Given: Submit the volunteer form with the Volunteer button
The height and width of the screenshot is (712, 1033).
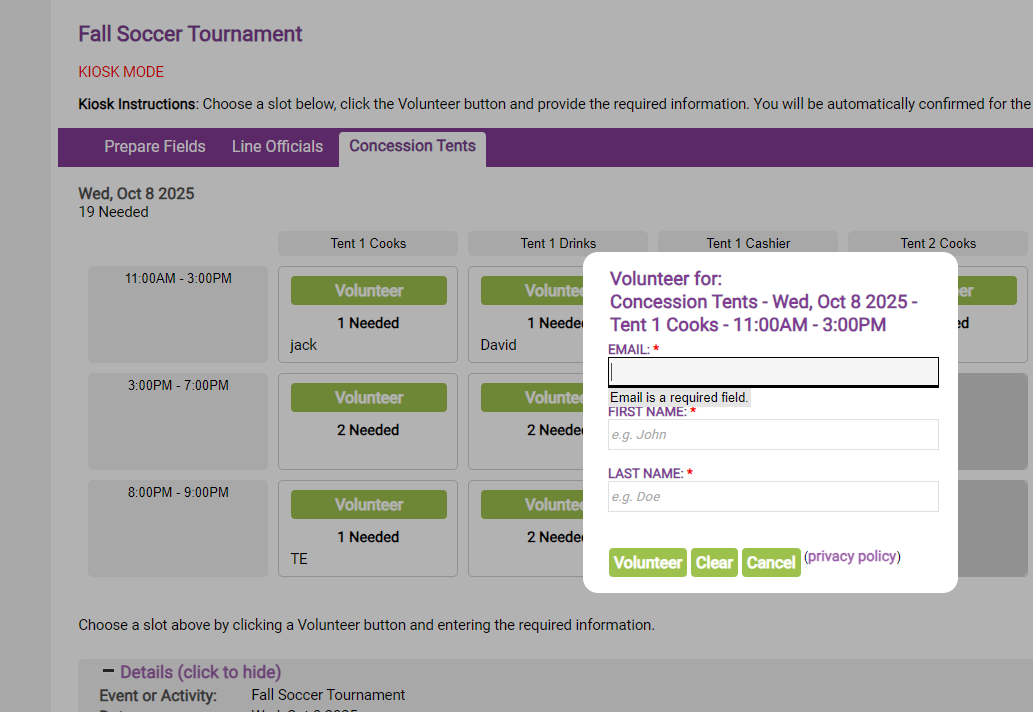Looking at the screenshot, I should click(647, 562).
